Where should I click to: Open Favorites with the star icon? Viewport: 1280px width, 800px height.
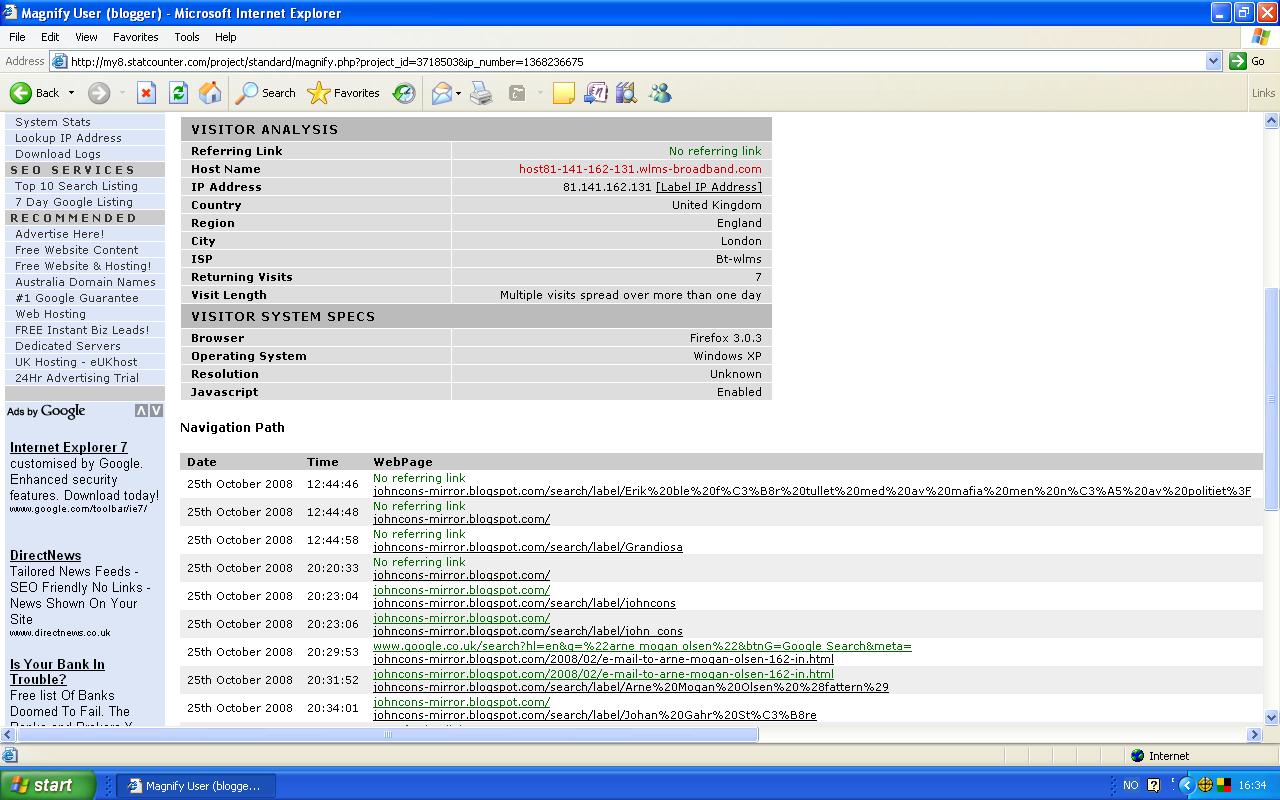(319, 93)
